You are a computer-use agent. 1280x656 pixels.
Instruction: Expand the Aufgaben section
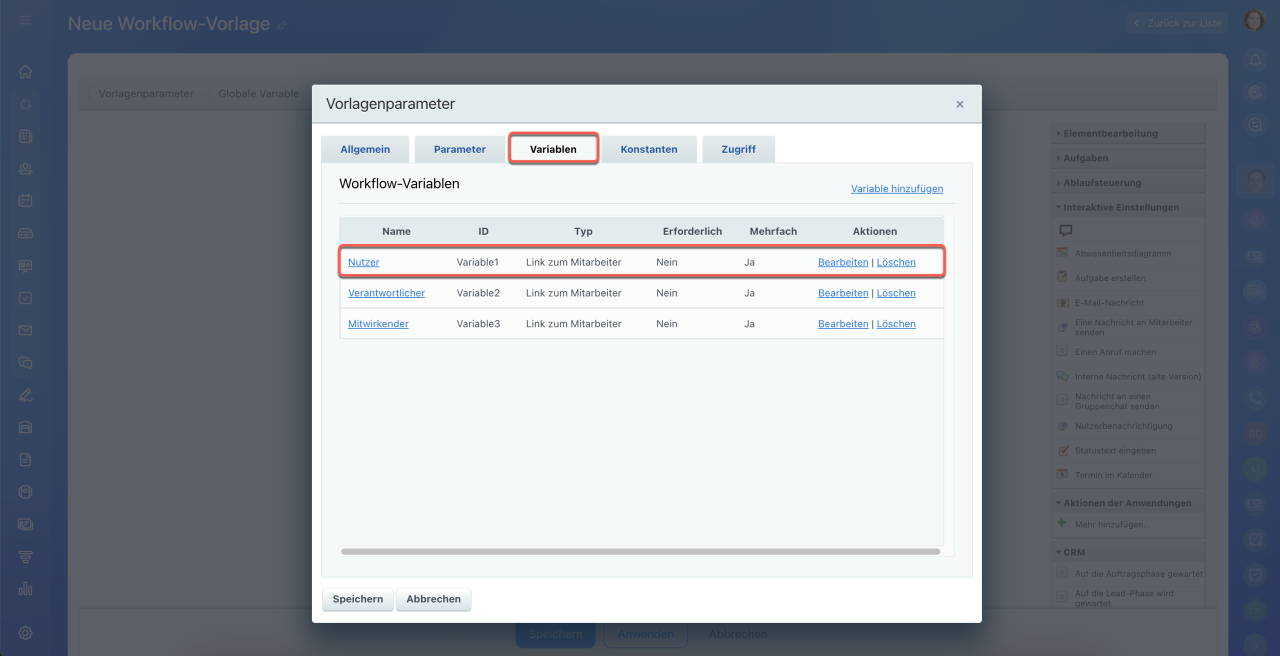[1085, 158]
